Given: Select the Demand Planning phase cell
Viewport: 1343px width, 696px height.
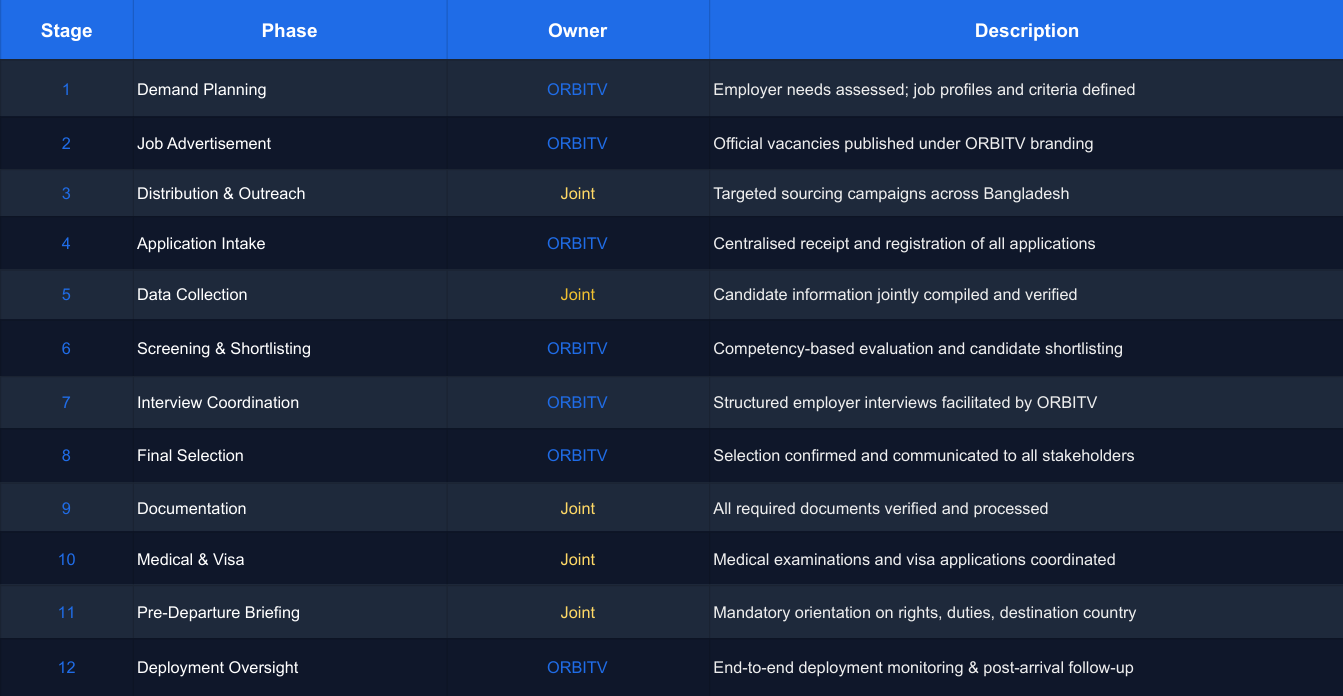Looking at the screenshot, I should click(x=289, y=89).
